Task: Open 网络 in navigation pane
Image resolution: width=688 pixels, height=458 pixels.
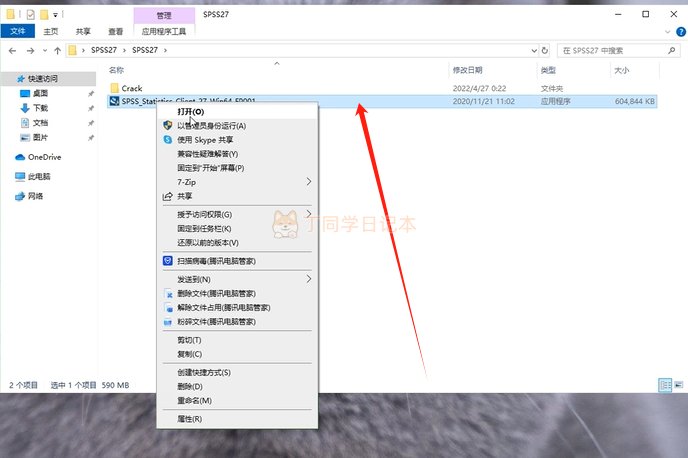Action: point(35,196)
